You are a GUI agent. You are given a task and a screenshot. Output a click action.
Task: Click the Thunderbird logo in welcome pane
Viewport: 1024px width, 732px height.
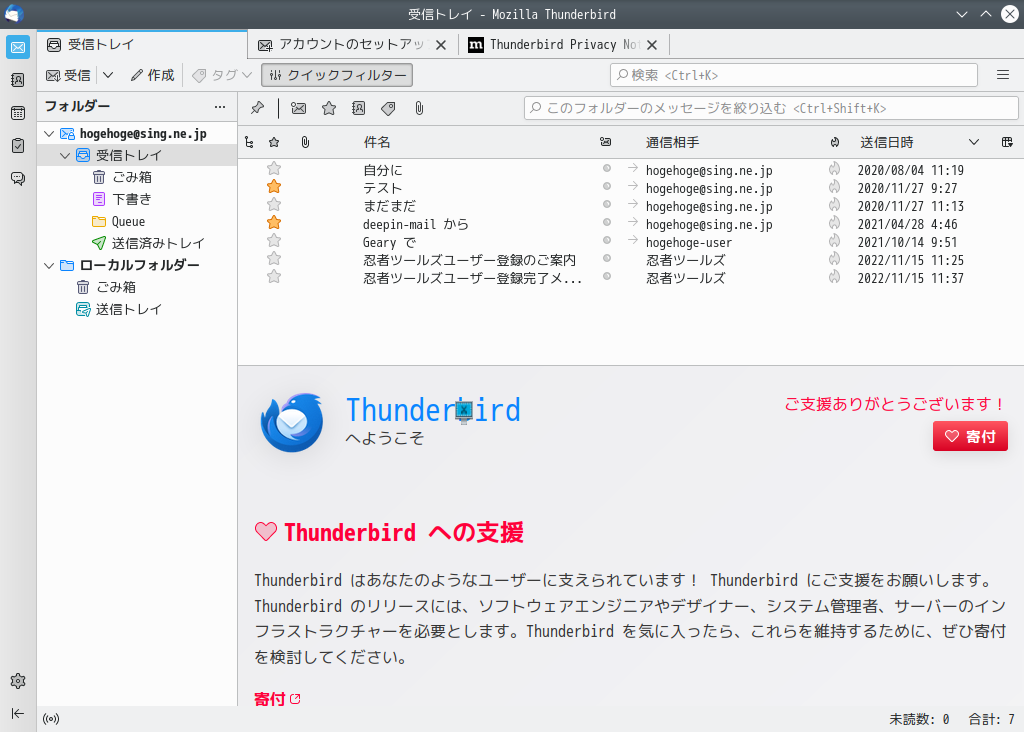292,422
